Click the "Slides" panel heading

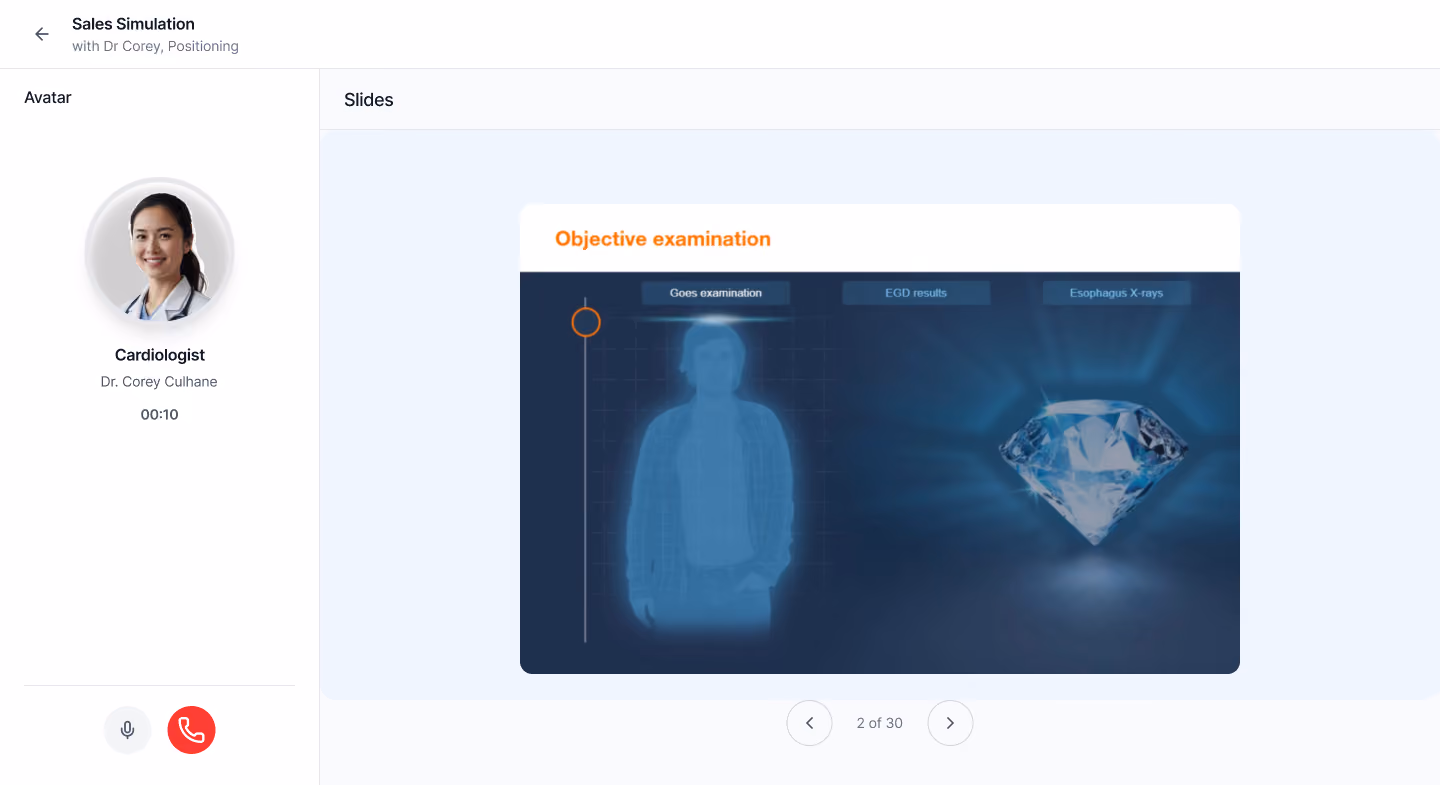pyautogui.click(x=369, y=100)
